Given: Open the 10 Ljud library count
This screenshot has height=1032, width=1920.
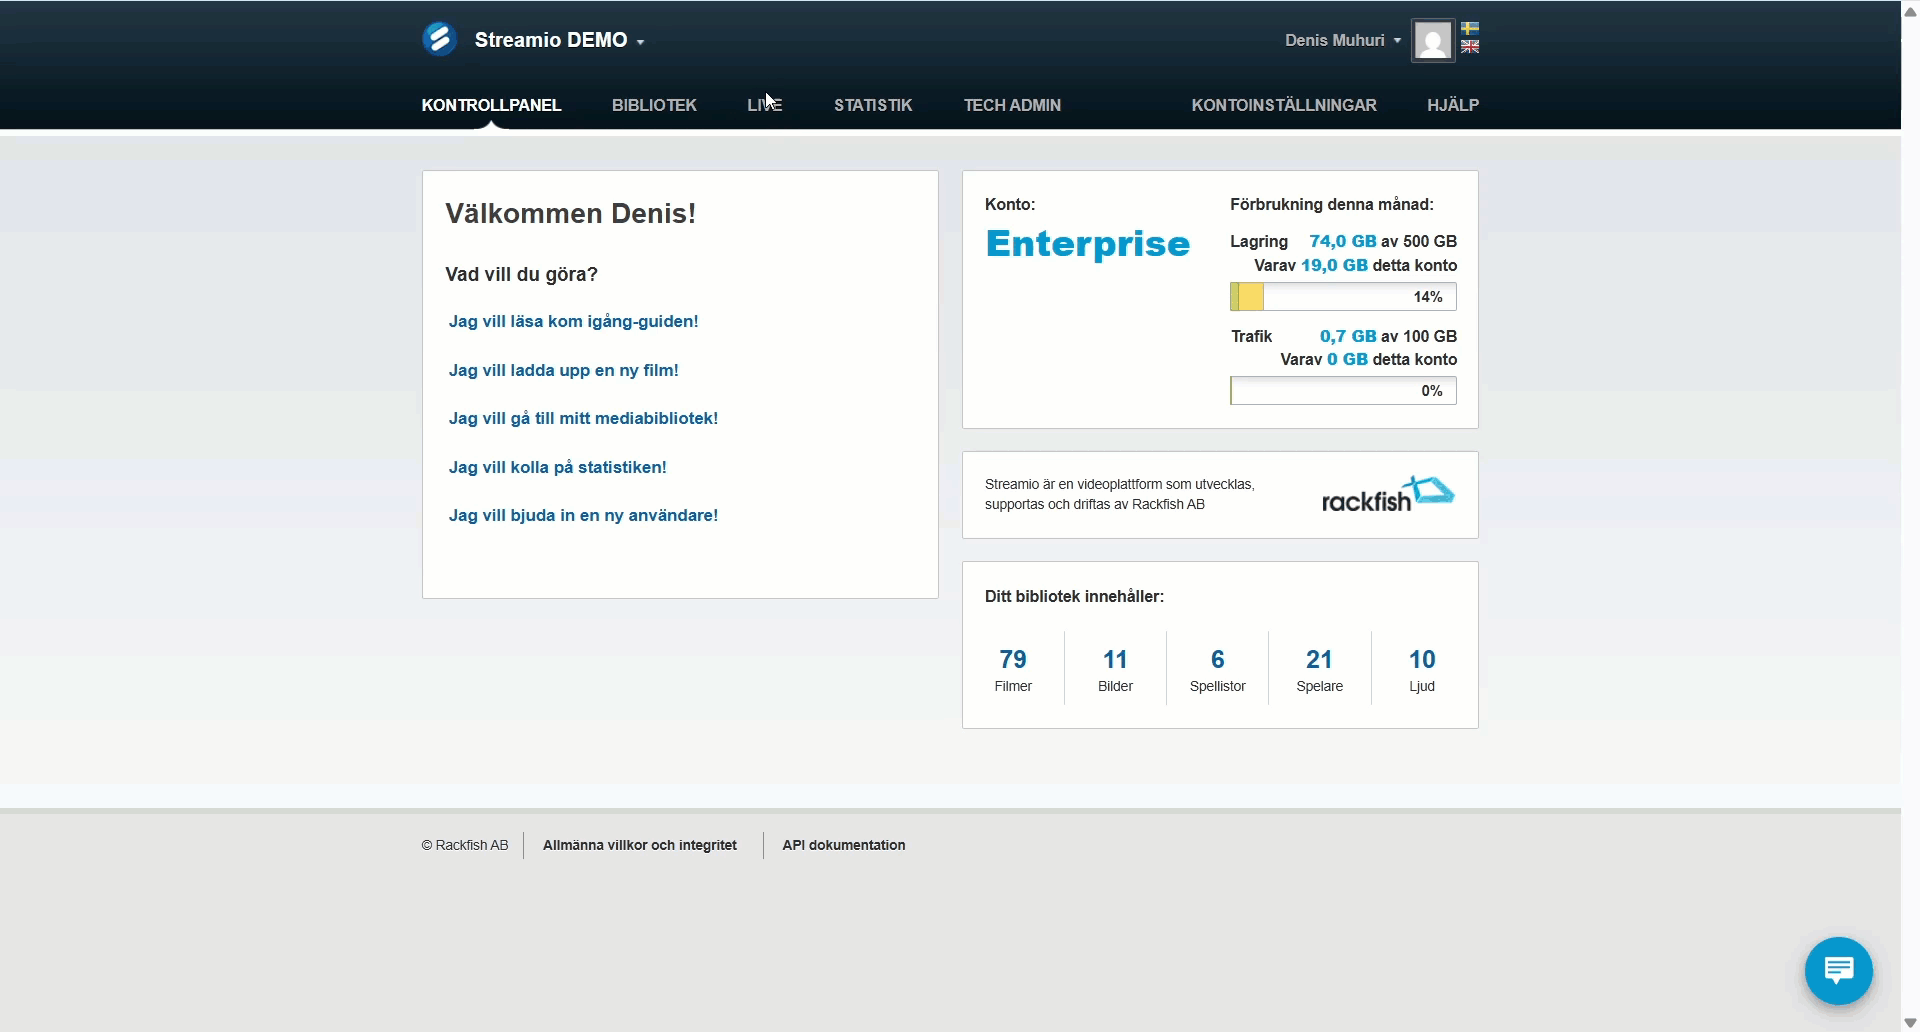Looking at the screenshot, I should point(1422,669).
